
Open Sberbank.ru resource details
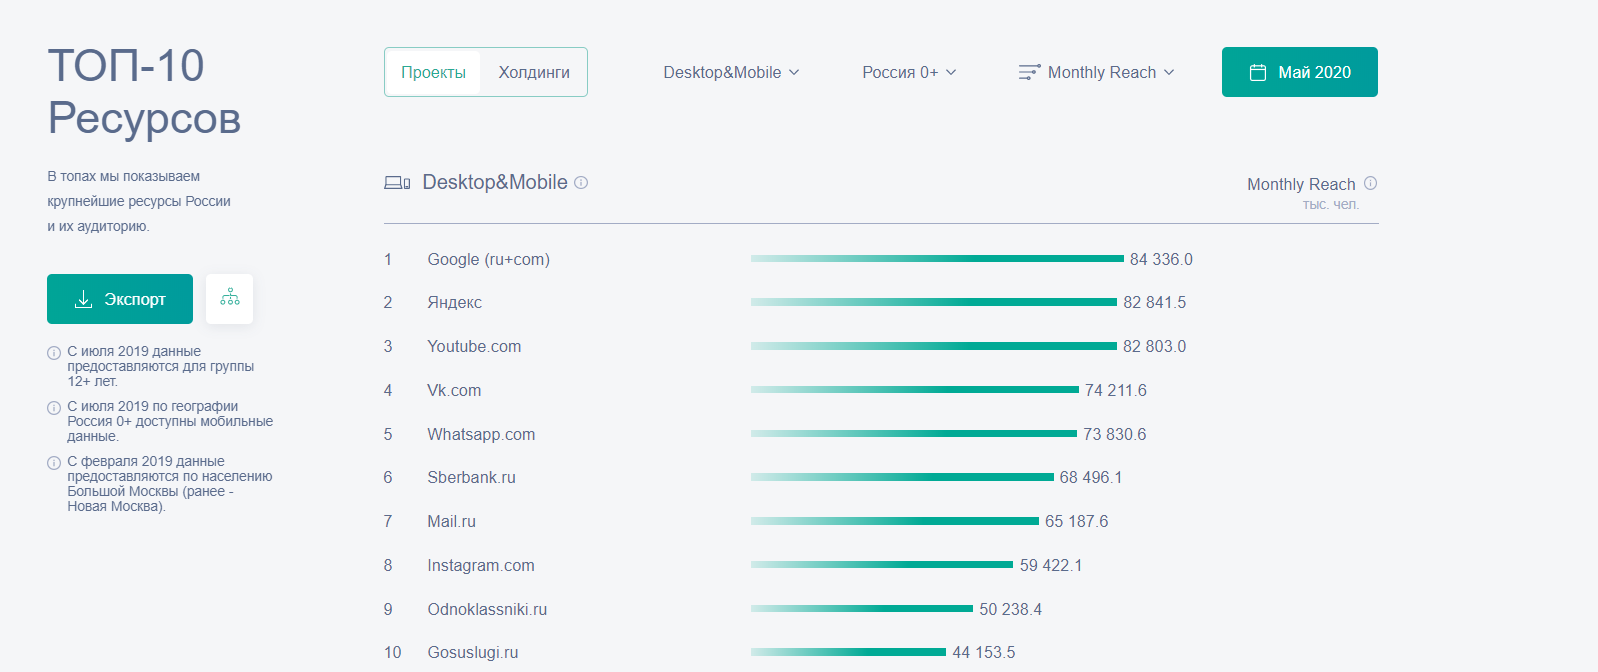(471, 477)
